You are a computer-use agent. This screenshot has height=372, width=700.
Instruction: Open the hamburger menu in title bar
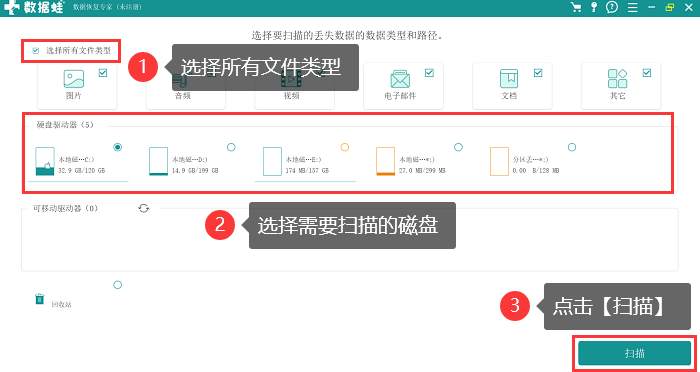point(632,8)
